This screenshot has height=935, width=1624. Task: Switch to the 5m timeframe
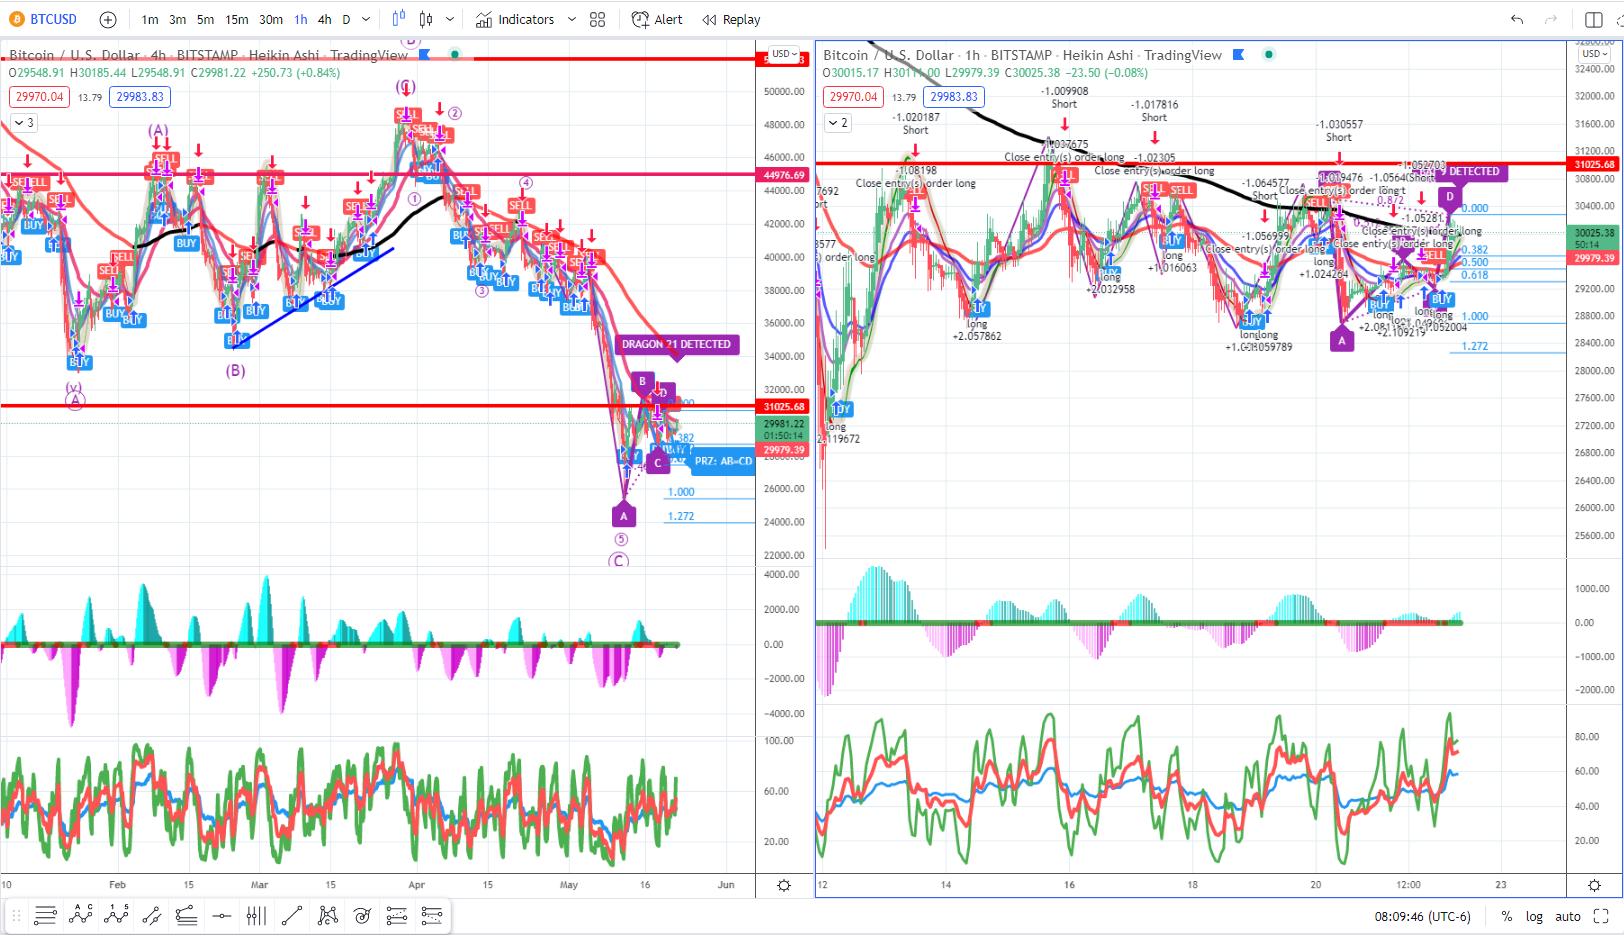pyautogui.click(x=205, y=19)
